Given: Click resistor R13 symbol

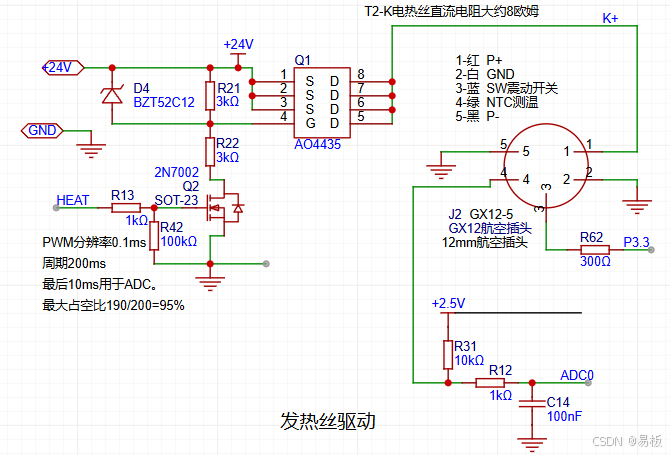Looking at the screenshot, I should 126,208.
